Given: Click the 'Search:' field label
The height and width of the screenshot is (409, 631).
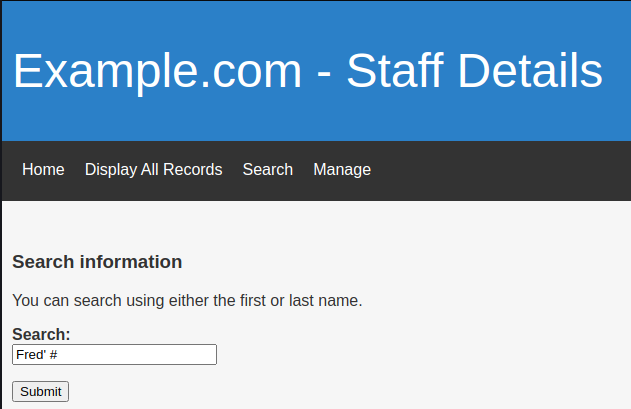Looking at the screenshot, I should (x=41, y=334).
